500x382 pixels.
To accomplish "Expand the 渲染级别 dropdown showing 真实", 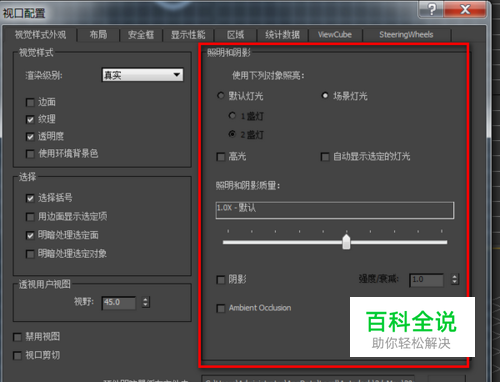I will tap(142, 75).
